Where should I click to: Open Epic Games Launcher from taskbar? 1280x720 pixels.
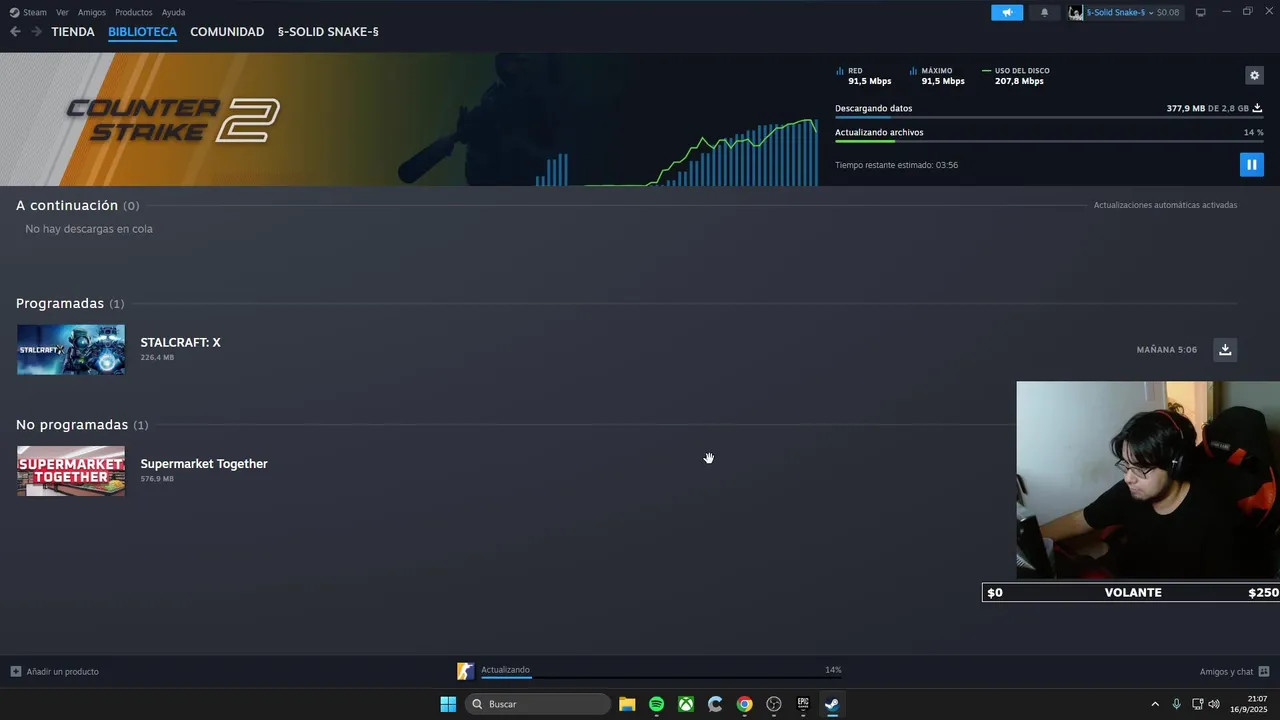click(x=803, y=704)
